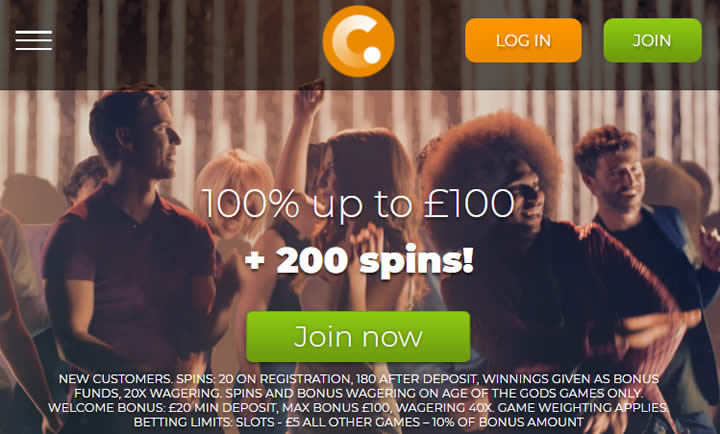Click the green JOIN button in header

tap(652, 40)
